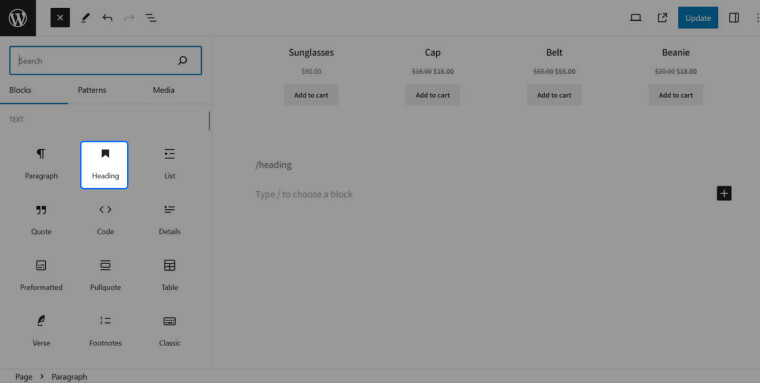Click the /heading paragraph text
This screenshot has height=383, width=760.
pyautogui.click(x=273, y=165)
